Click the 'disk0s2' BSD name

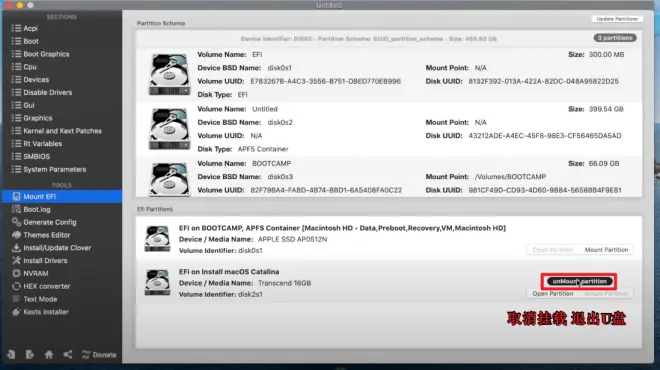tap(280, 122)
